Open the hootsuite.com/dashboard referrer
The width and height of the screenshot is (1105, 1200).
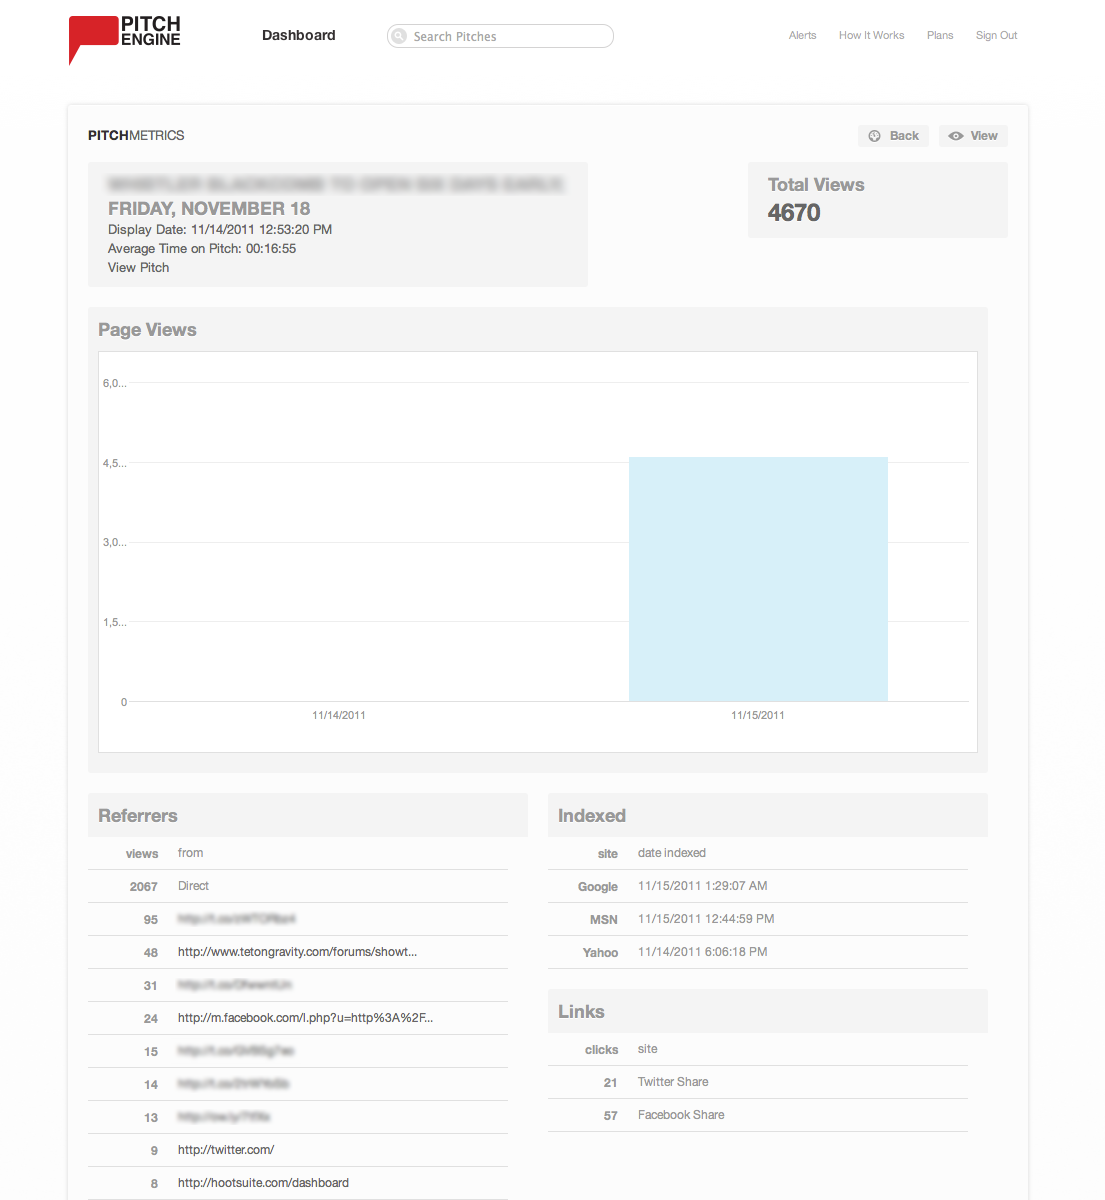point(263,1183)
